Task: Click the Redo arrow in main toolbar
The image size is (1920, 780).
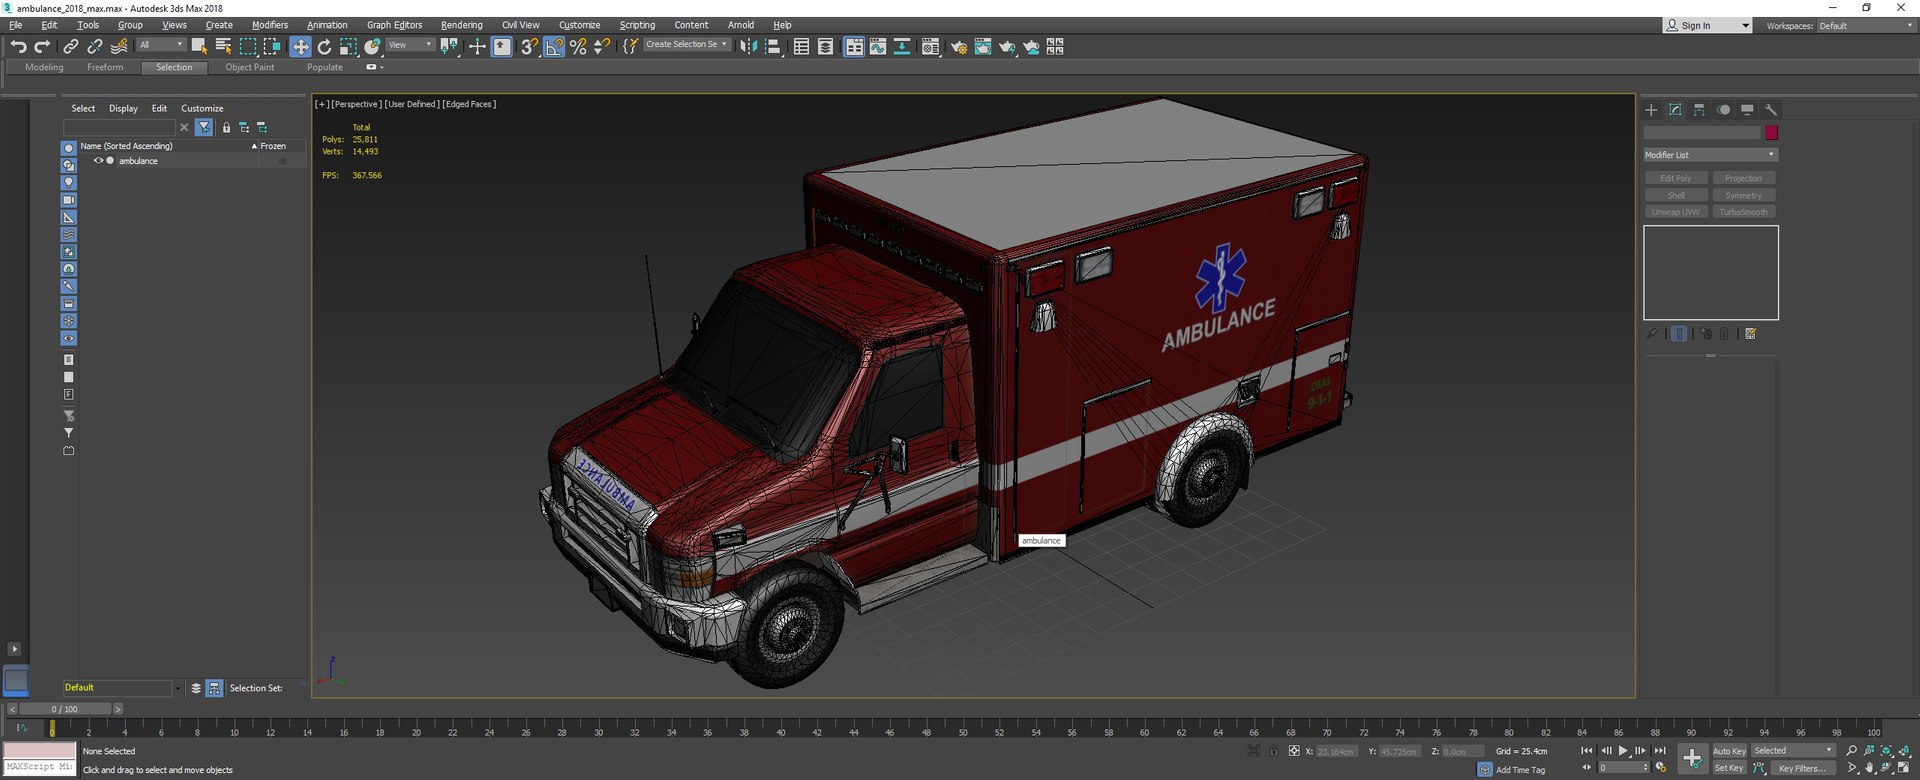Action: [42, 46]
